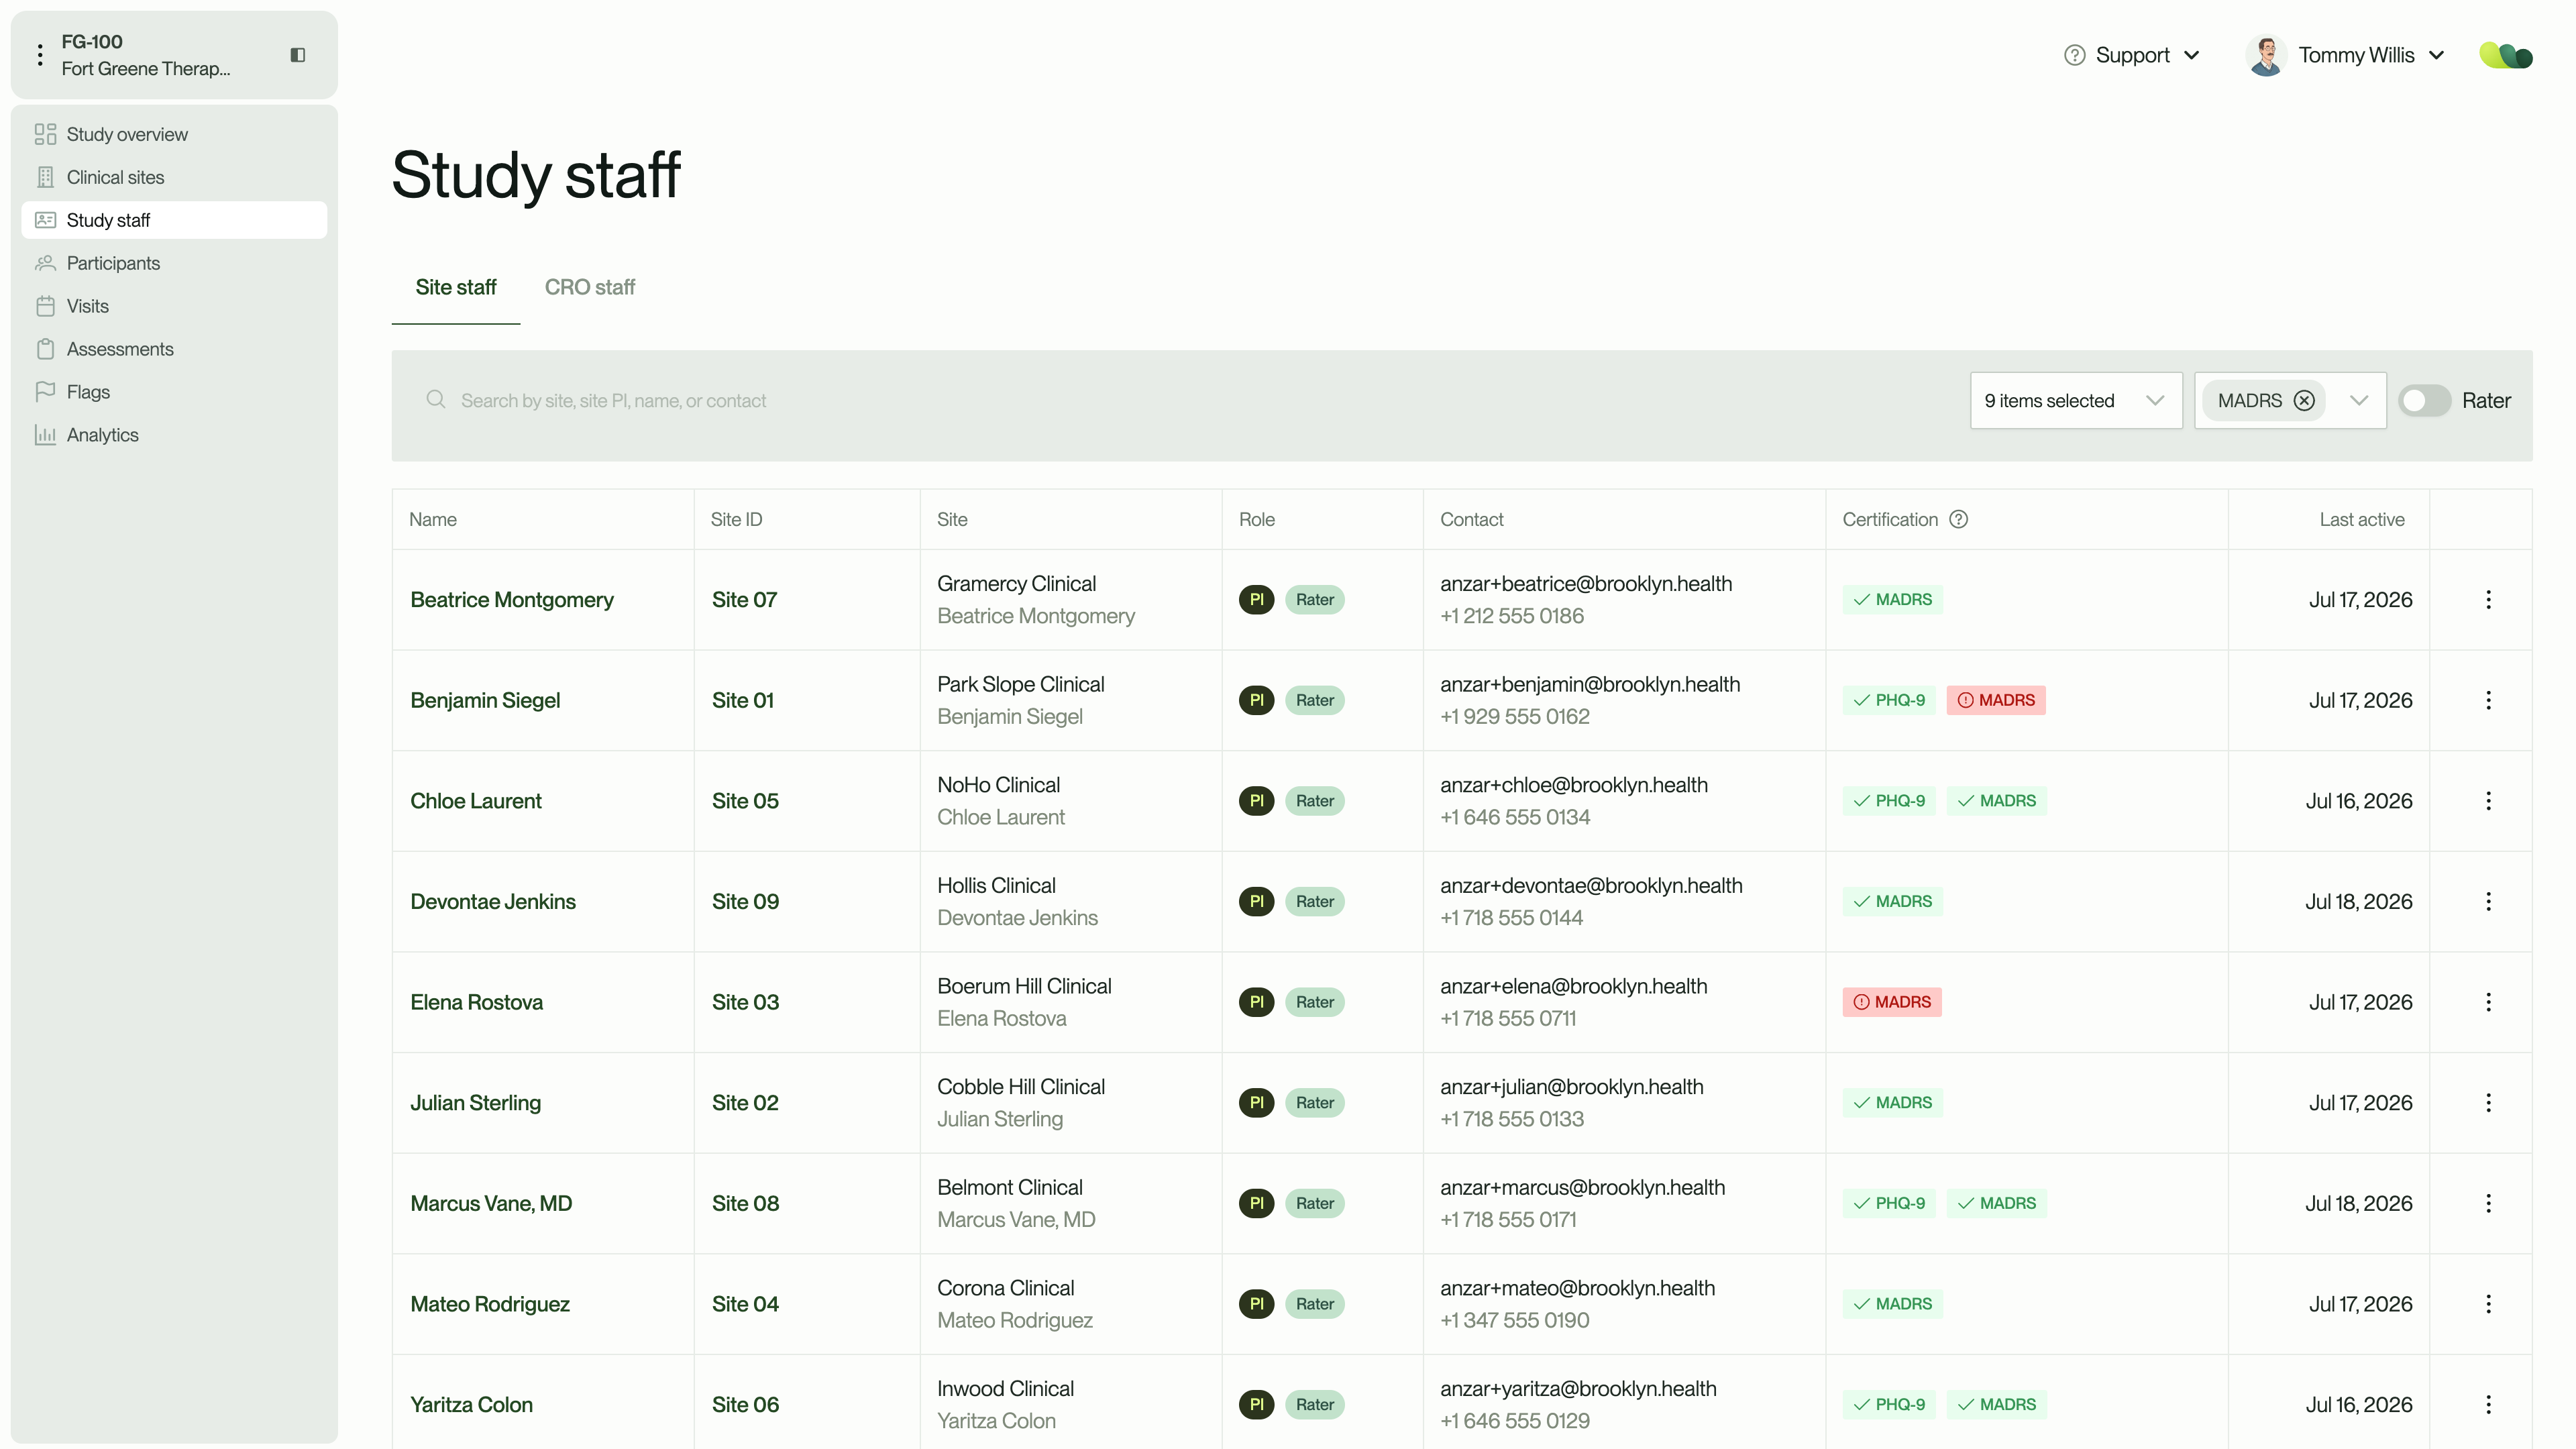Toggle the Rater filter switch
Viewport: 2576px width, 1449px height.
2424,400
